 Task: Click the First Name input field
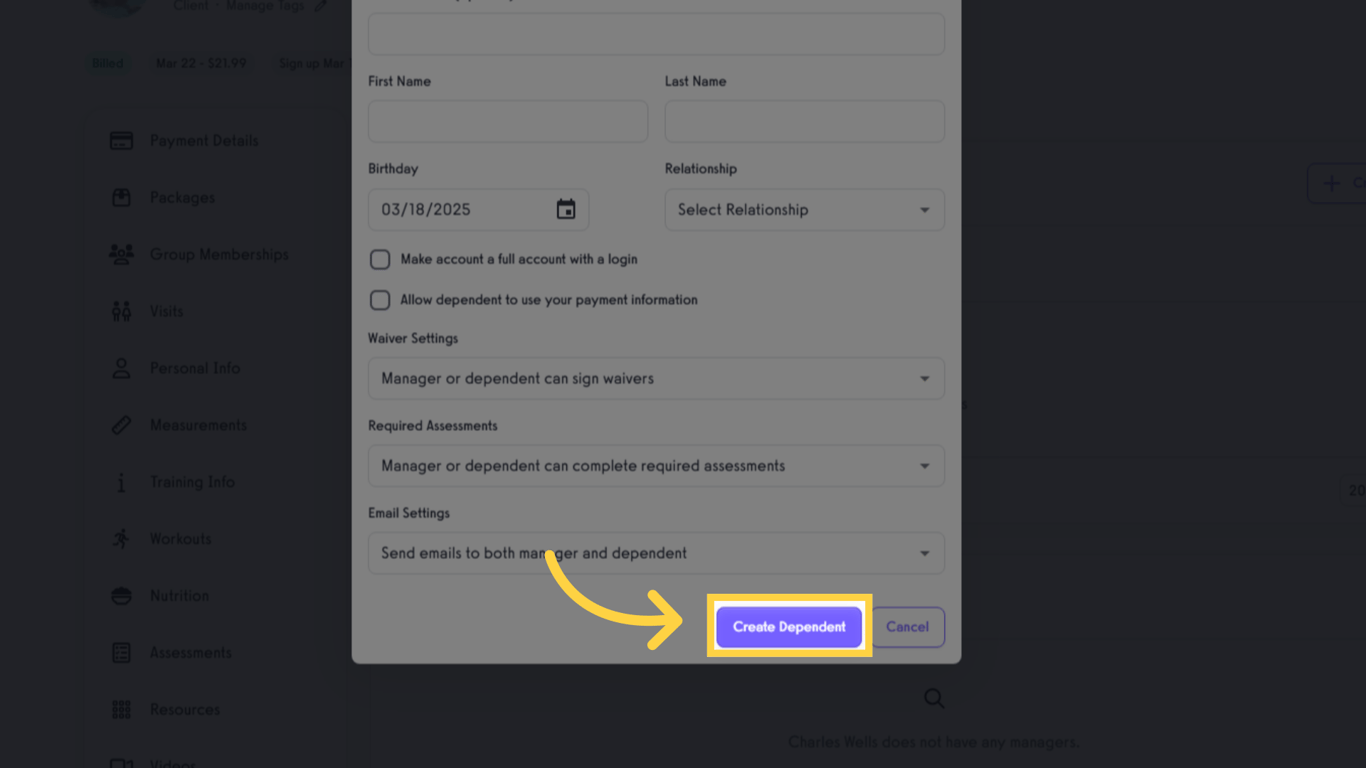(x=507, y=121)
